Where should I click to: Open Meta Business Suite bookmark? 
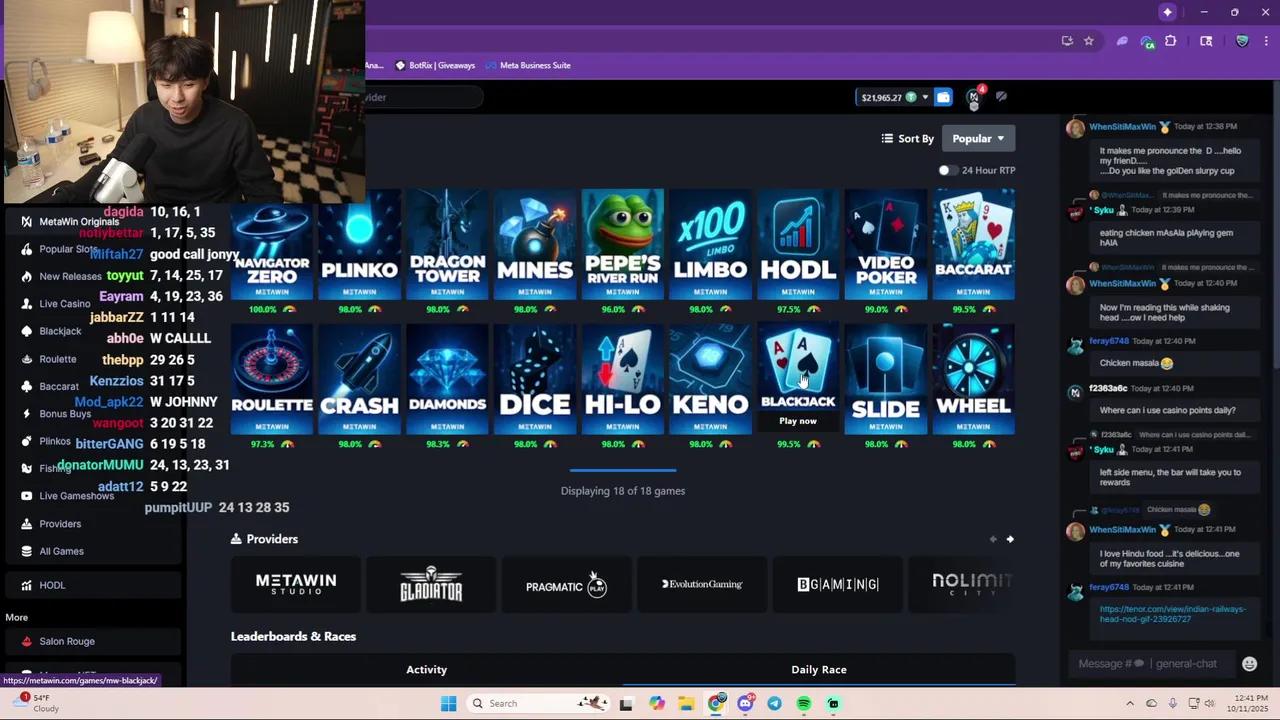point(527,65)
